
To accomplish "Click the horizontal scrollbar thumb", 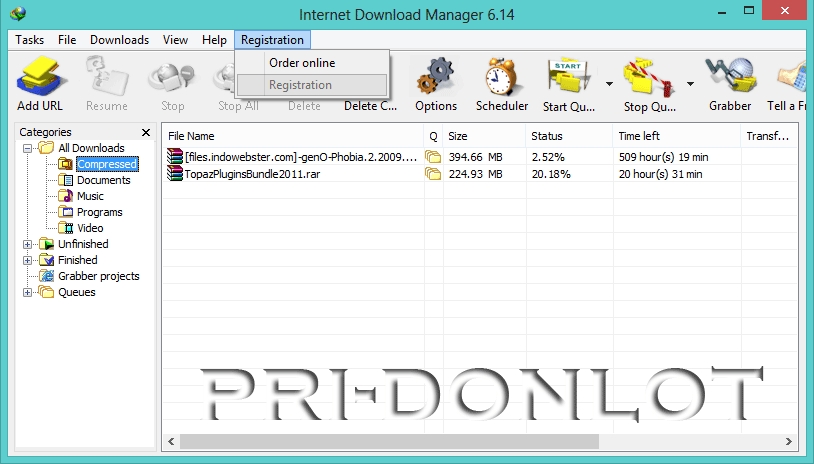I will point(389,442).
